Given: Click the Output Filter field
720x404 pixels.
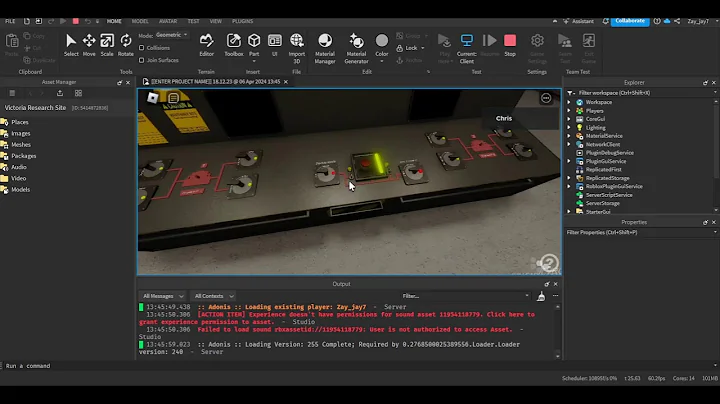Looking at the screenshot, I should click(466, 296).
